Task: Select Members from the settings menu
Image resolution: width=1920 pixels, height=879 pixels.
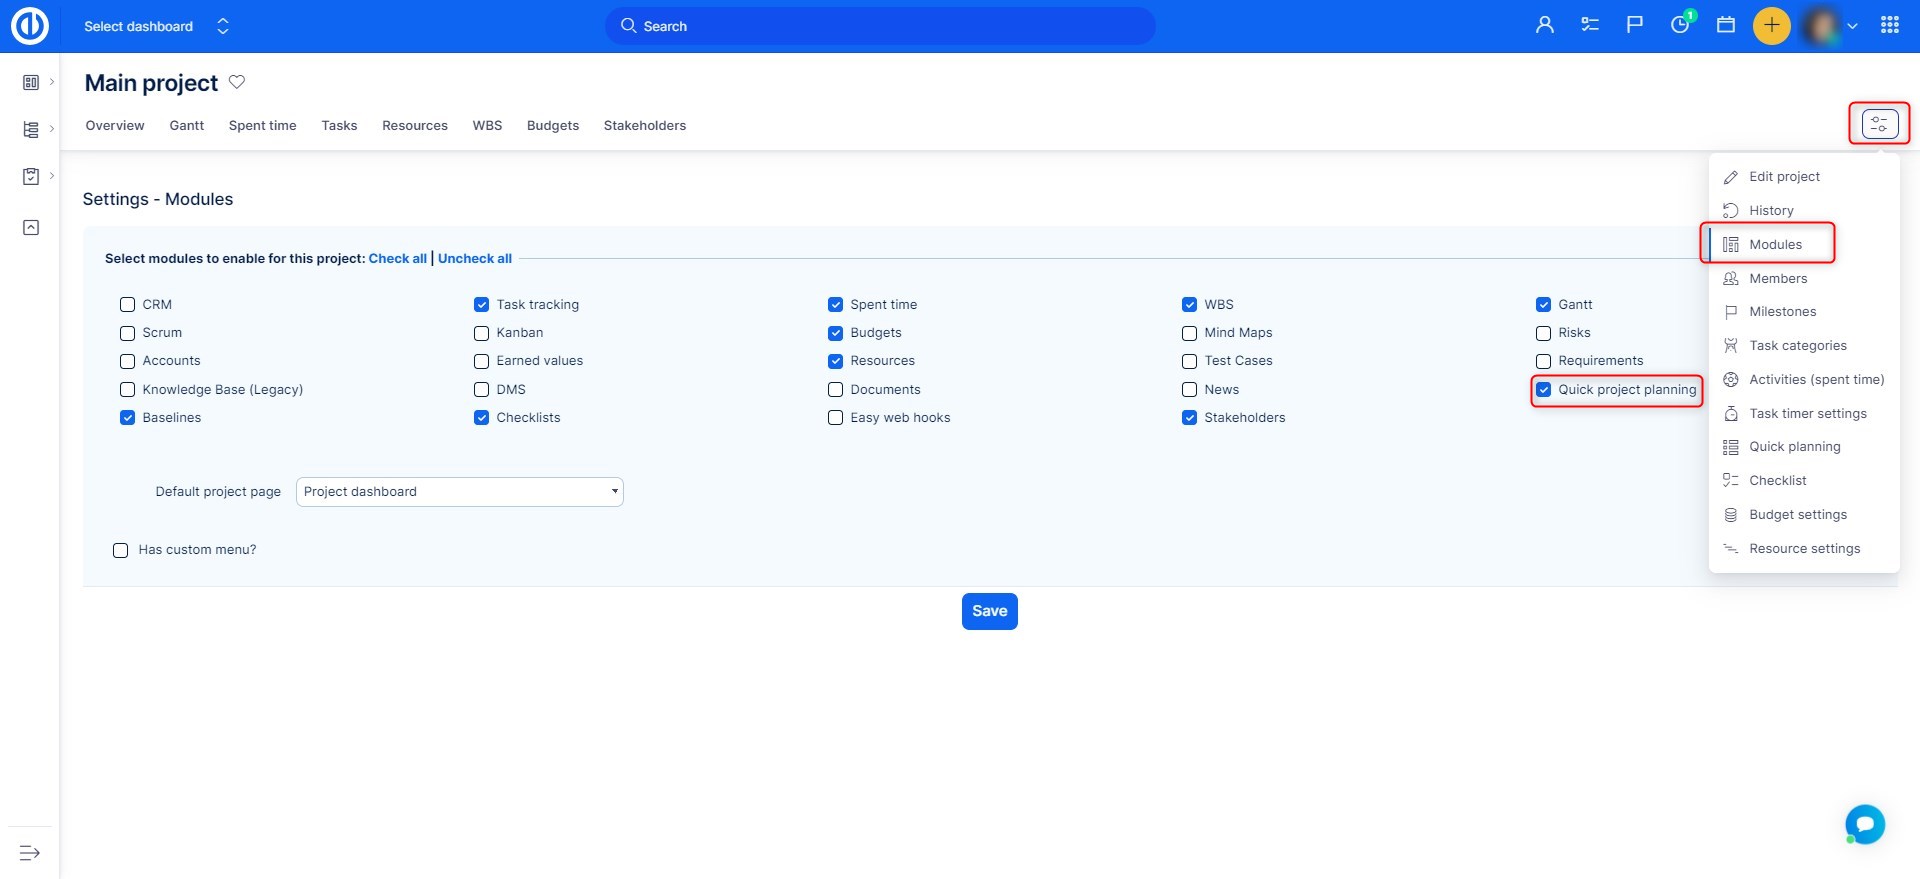Action: click(1778, 279)
